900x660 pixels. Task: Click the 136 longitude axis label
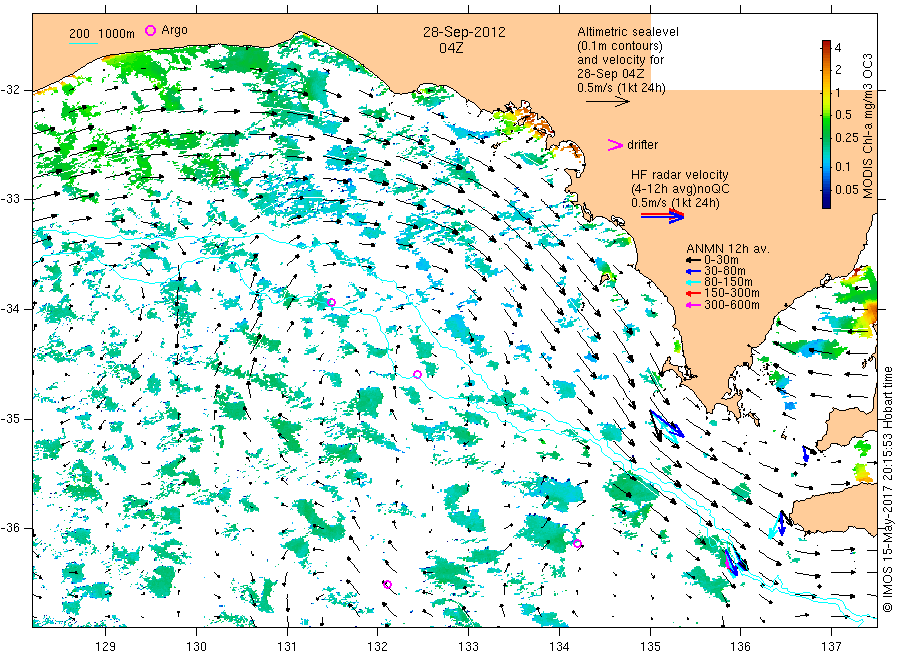tap(741, 647)
